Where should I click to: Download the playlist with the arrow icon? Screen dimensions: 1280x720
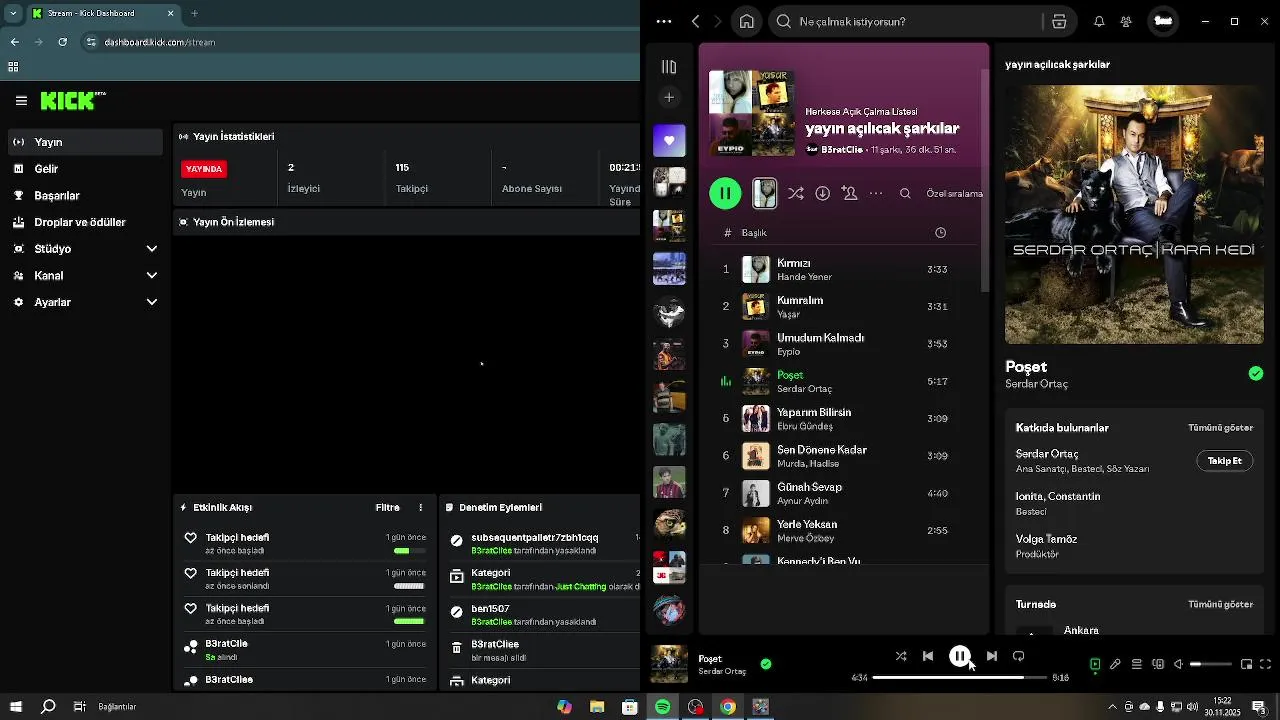click(x=822, y=193)
